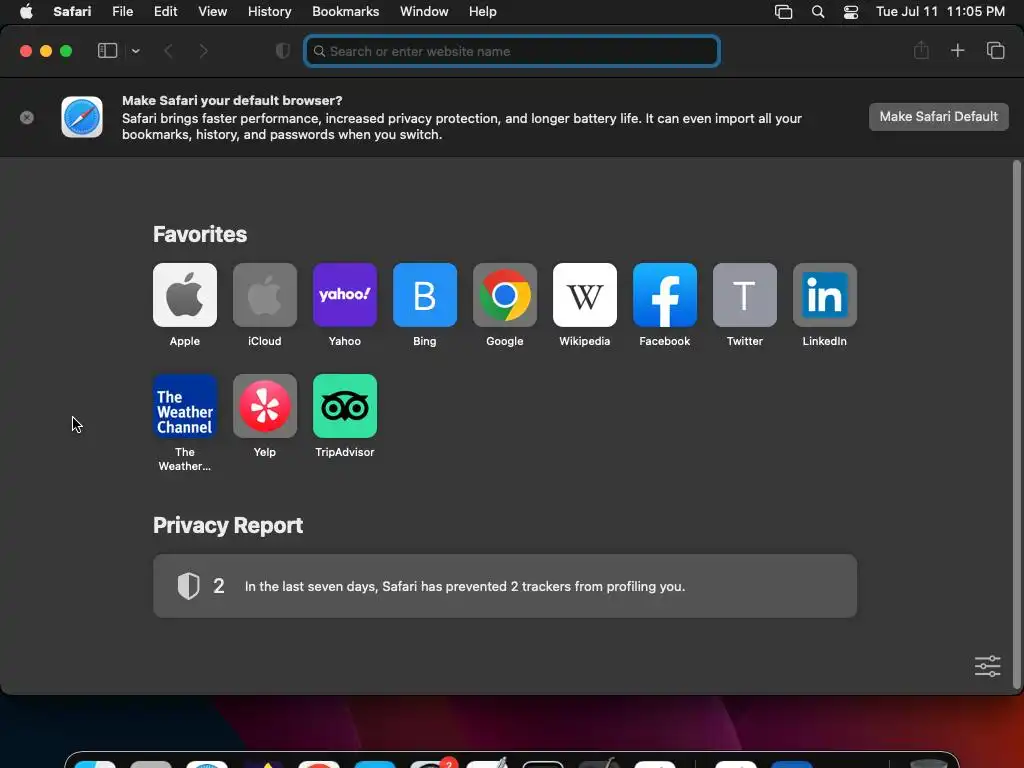The height and width of the screenshot is (768, 1024).
Task: Open the History menu
Action: click(269, 12)
